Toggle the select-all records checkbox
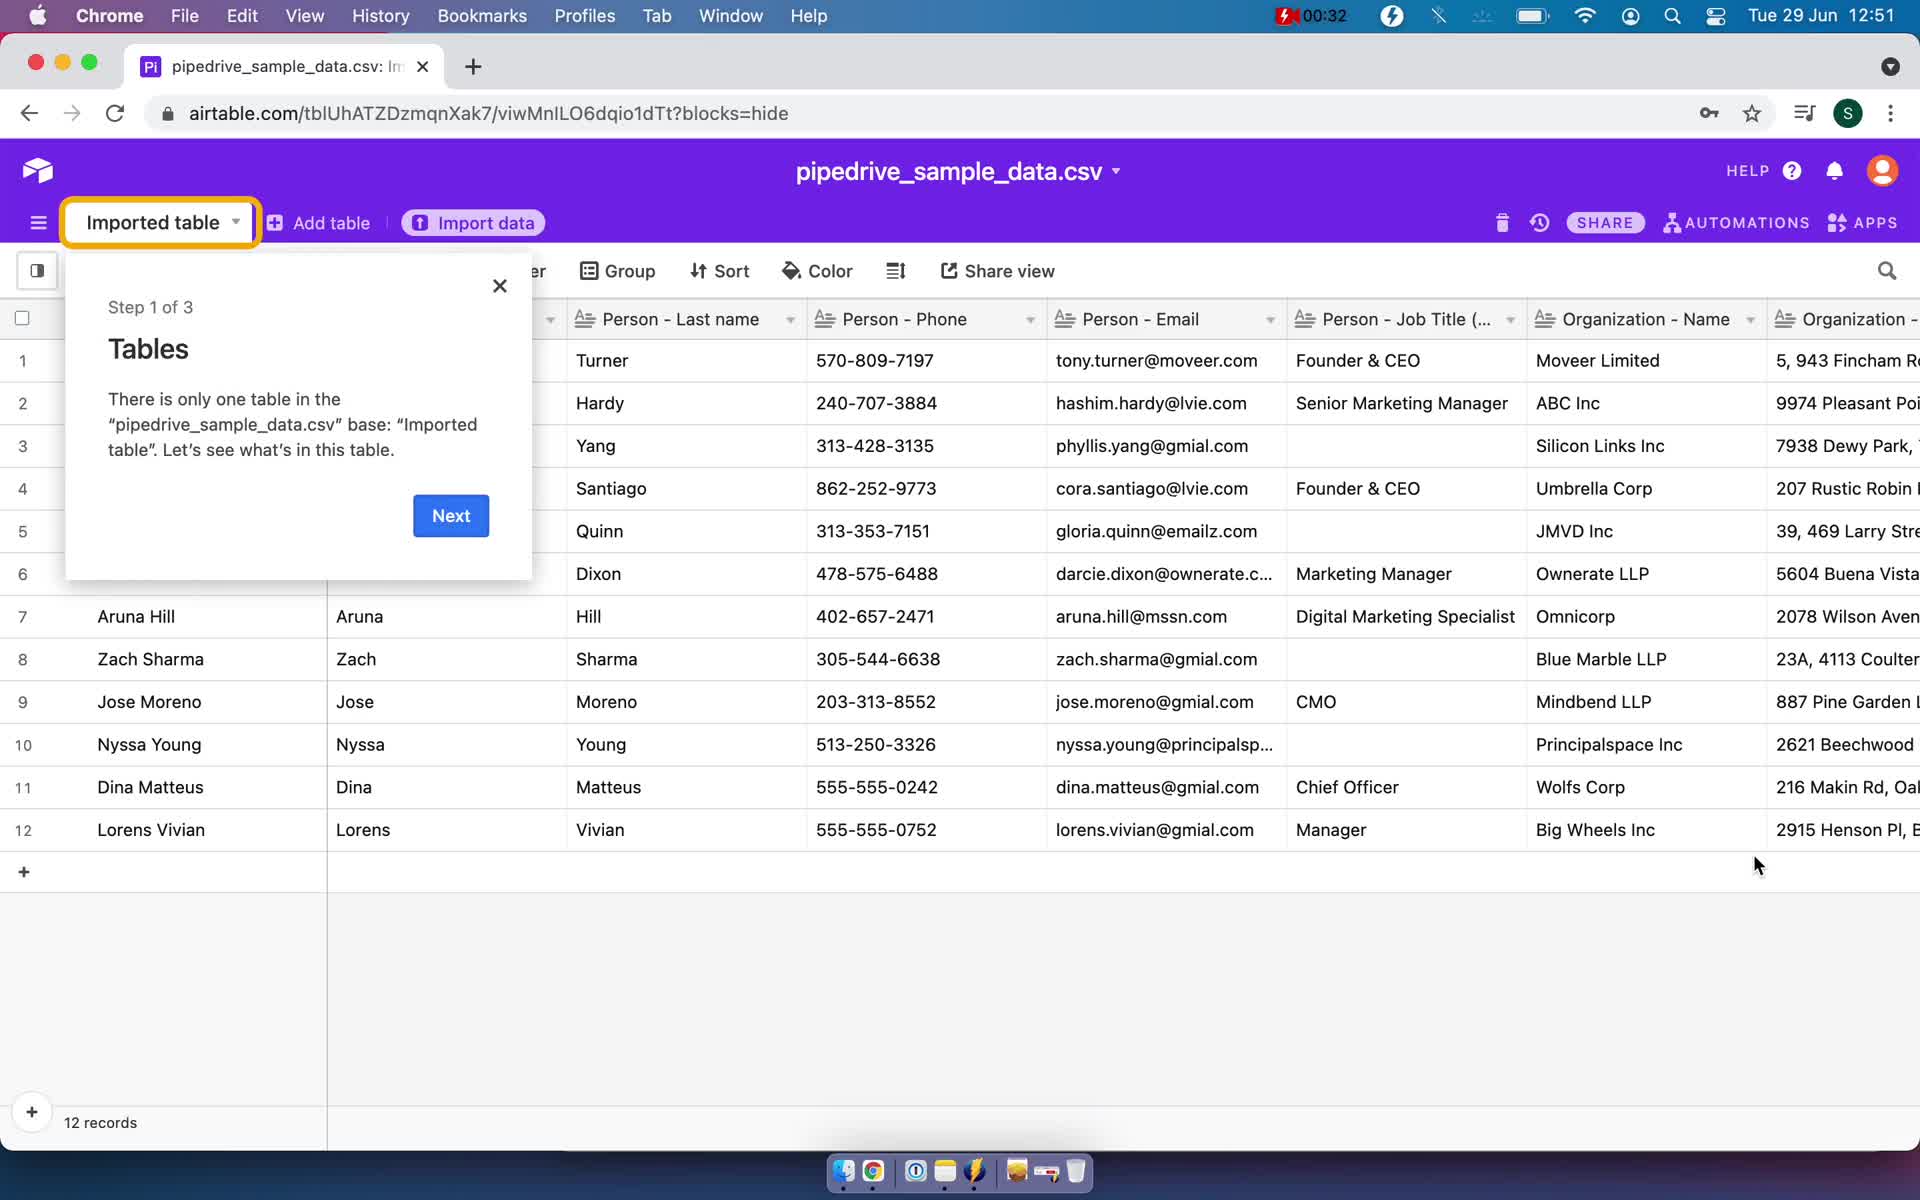The height and width of the screenshot is (1200, 1920). coord(22,319)
